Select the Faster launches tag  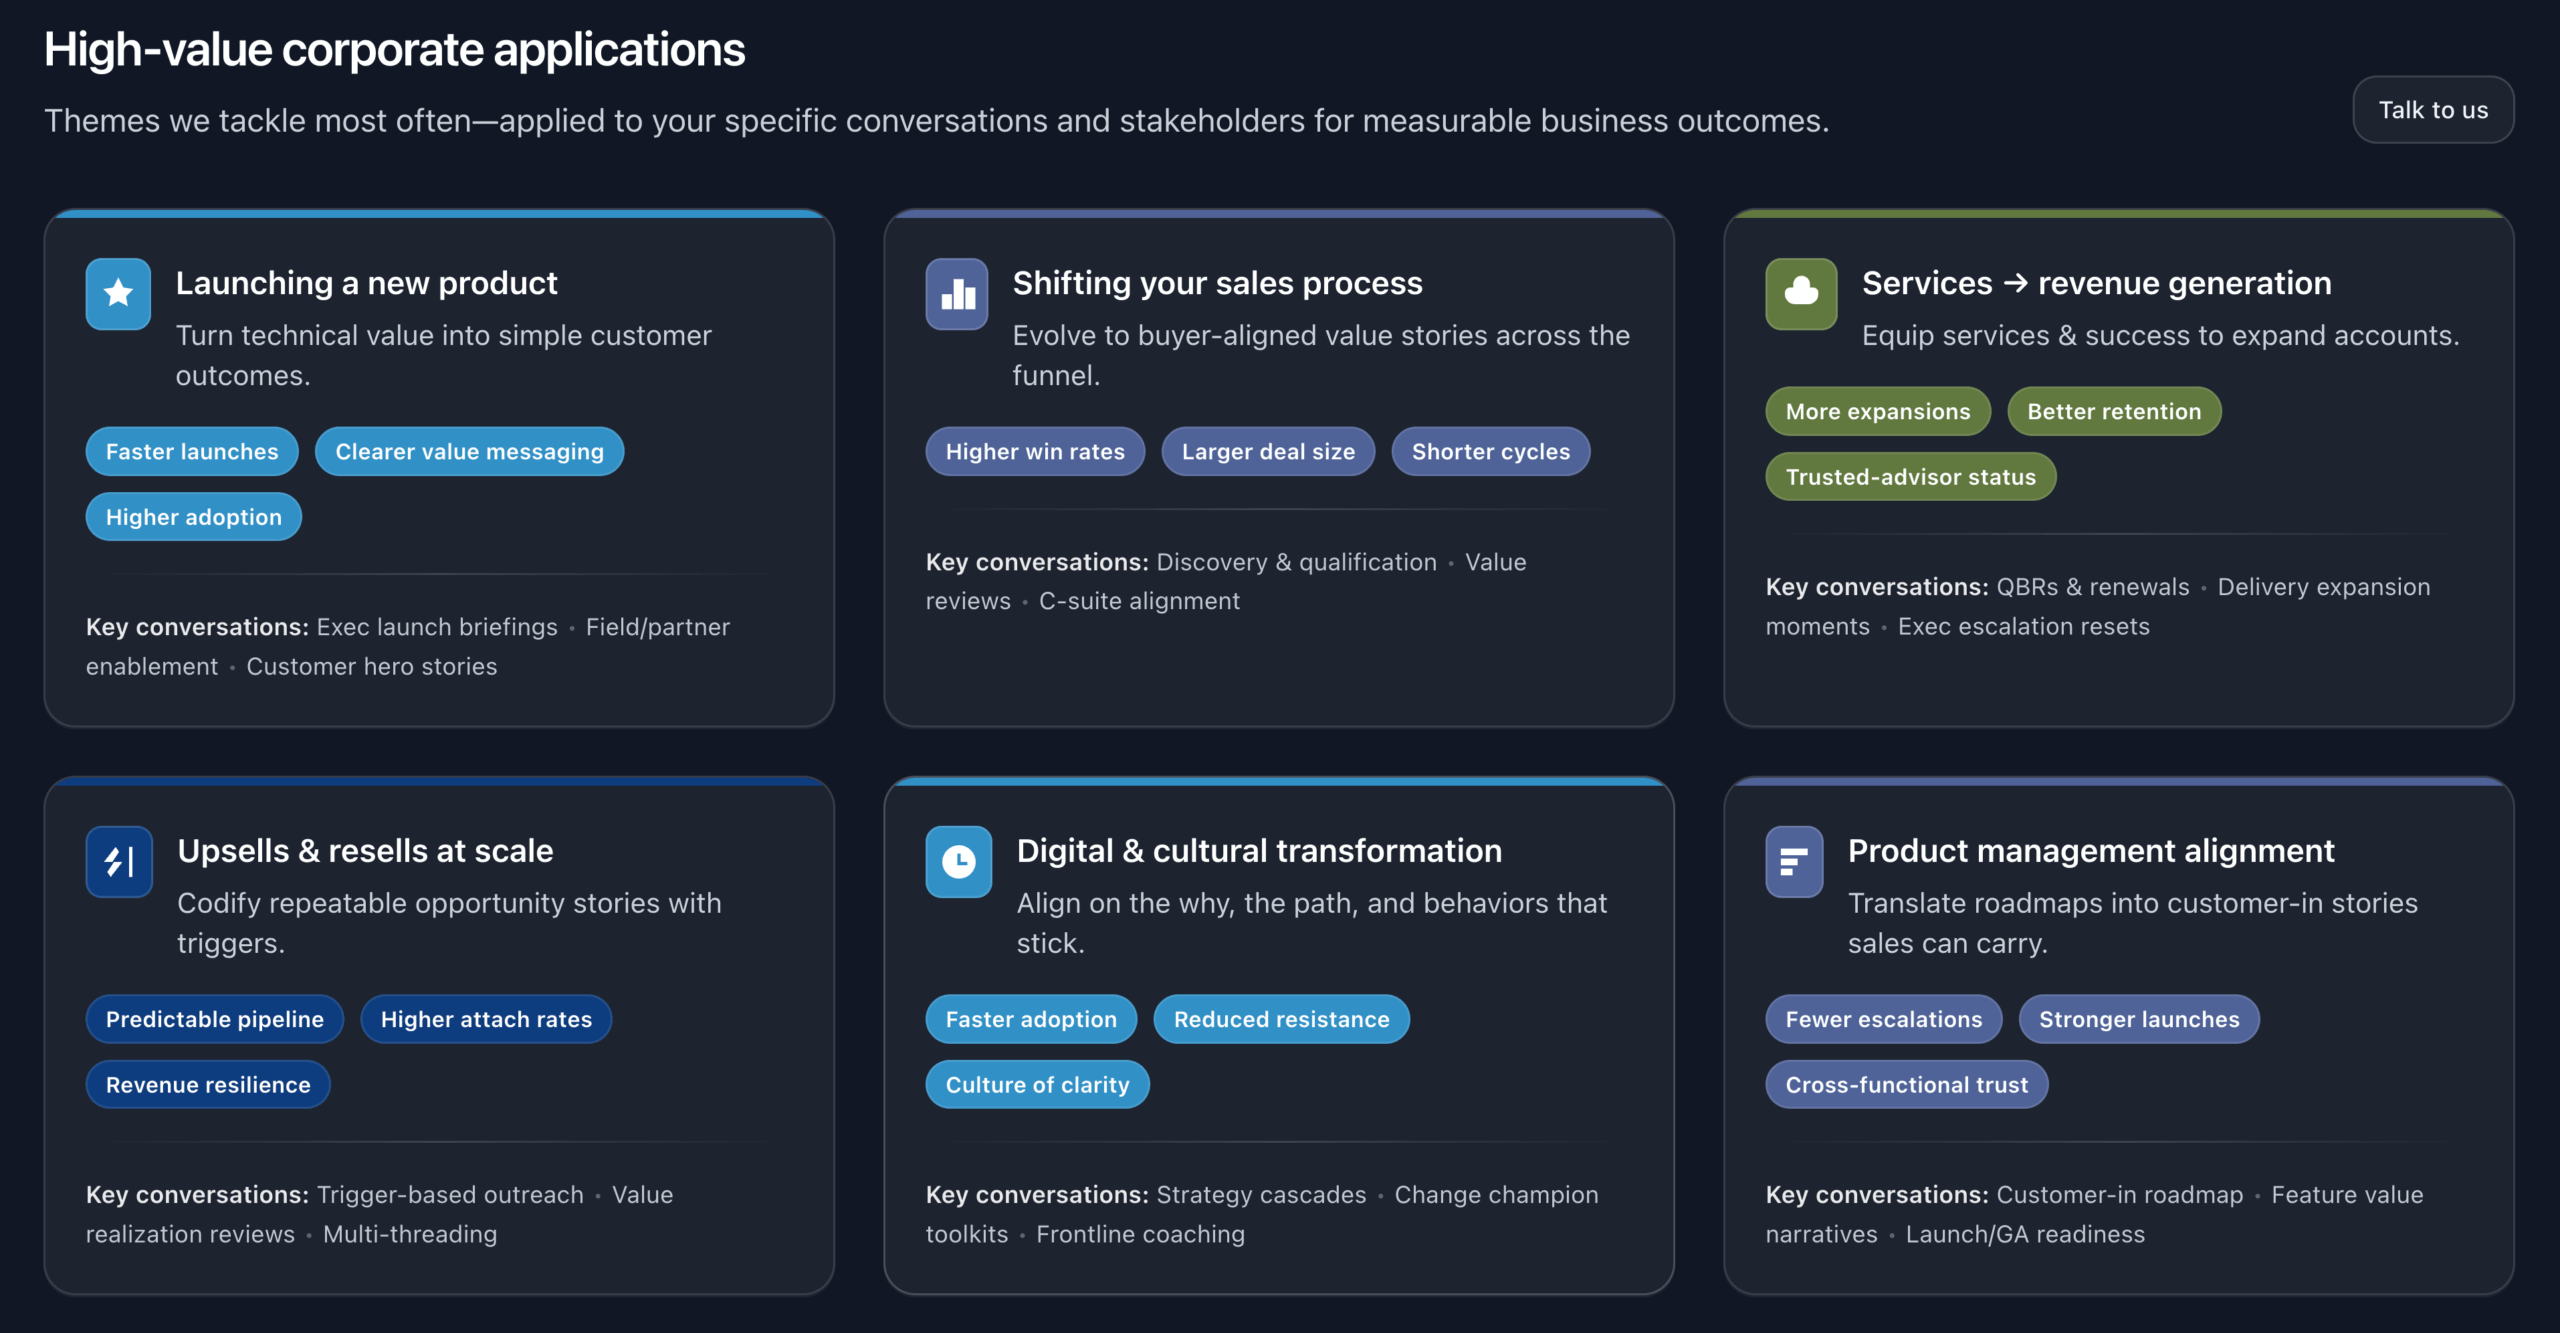coord(192,451)
